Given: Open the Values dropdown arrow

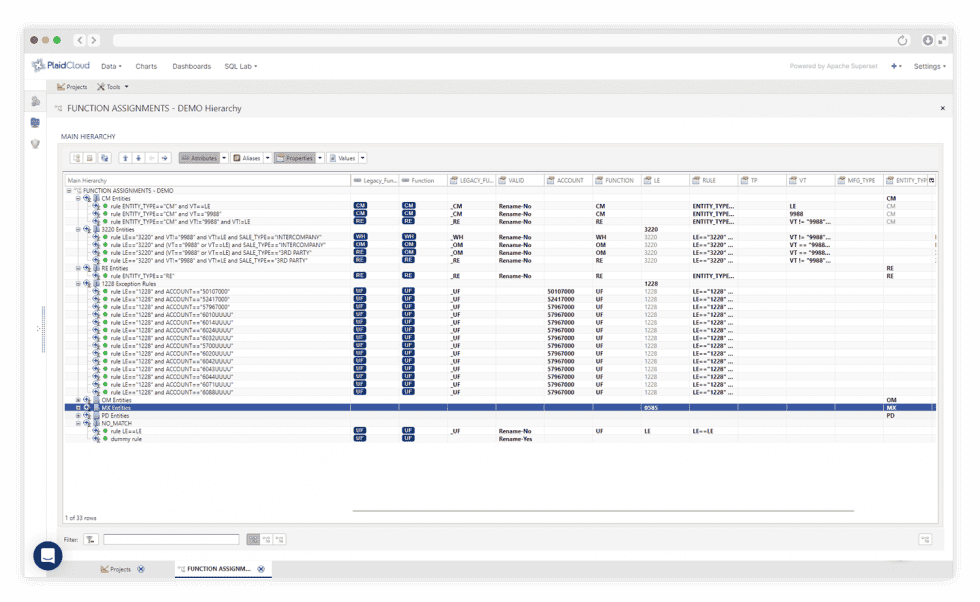Looking at the screenshot, I should tap(362, 158).
